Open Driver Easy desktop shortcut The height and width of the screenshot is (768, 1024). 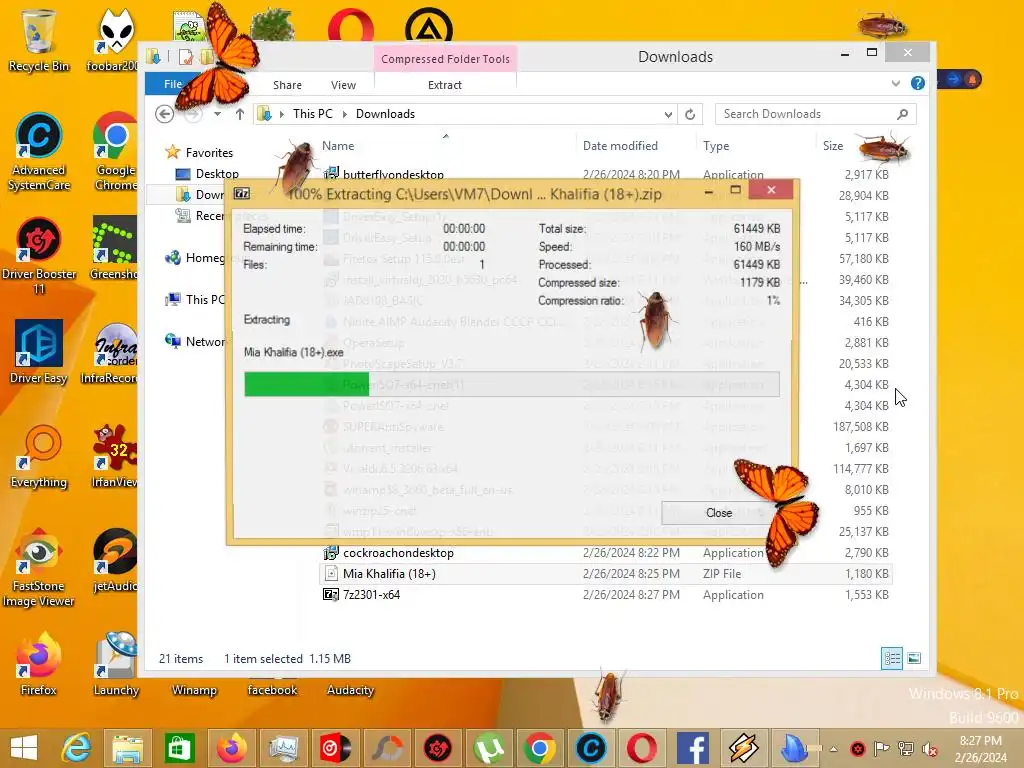pyautogui.click(x=39, y=352)
